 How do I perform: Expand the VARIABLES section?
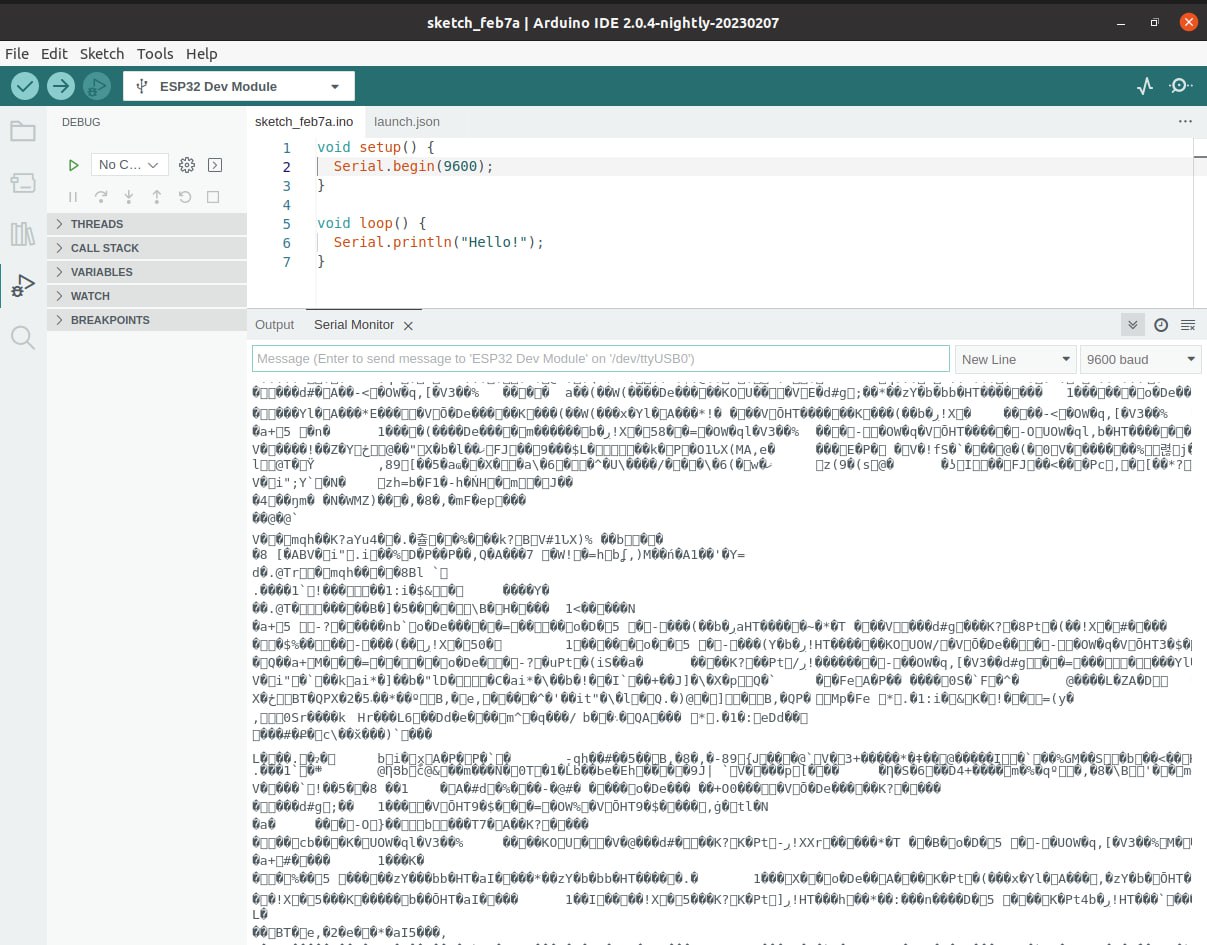point(147,272)
